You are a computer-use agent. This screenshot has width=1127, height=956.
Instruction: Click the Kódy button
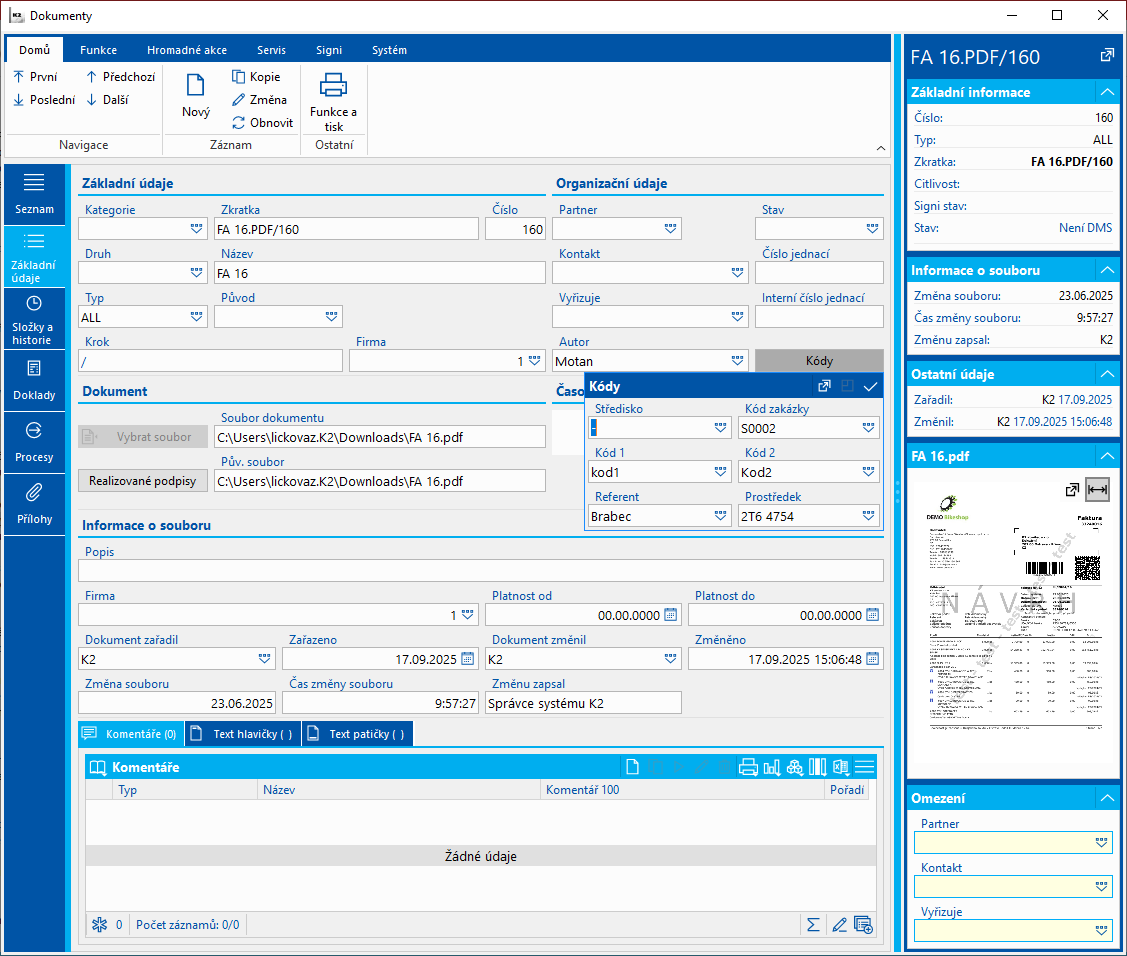[x=818, y=361]
